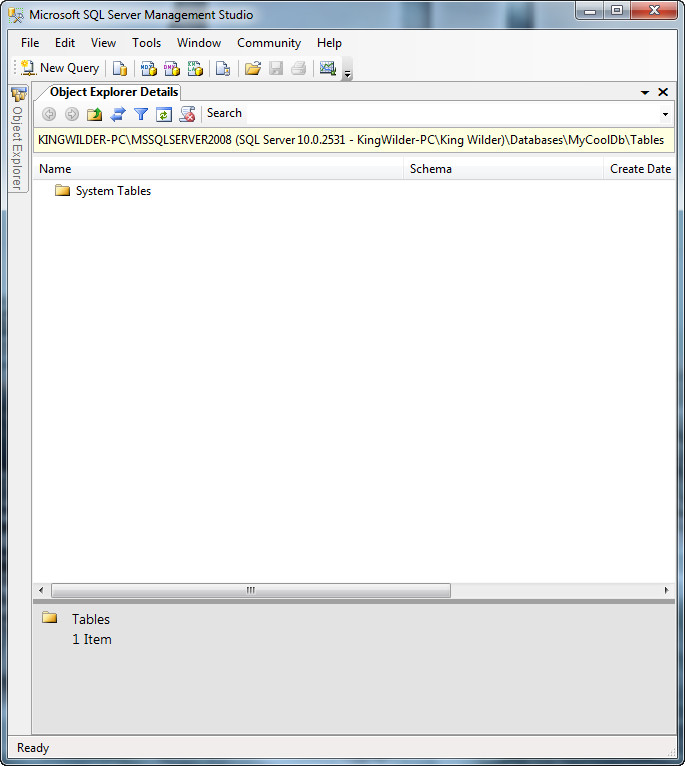The height and width of the screenshot is (766, 685).
Task: Click the scrollbar left arrow
Action: 41,590
